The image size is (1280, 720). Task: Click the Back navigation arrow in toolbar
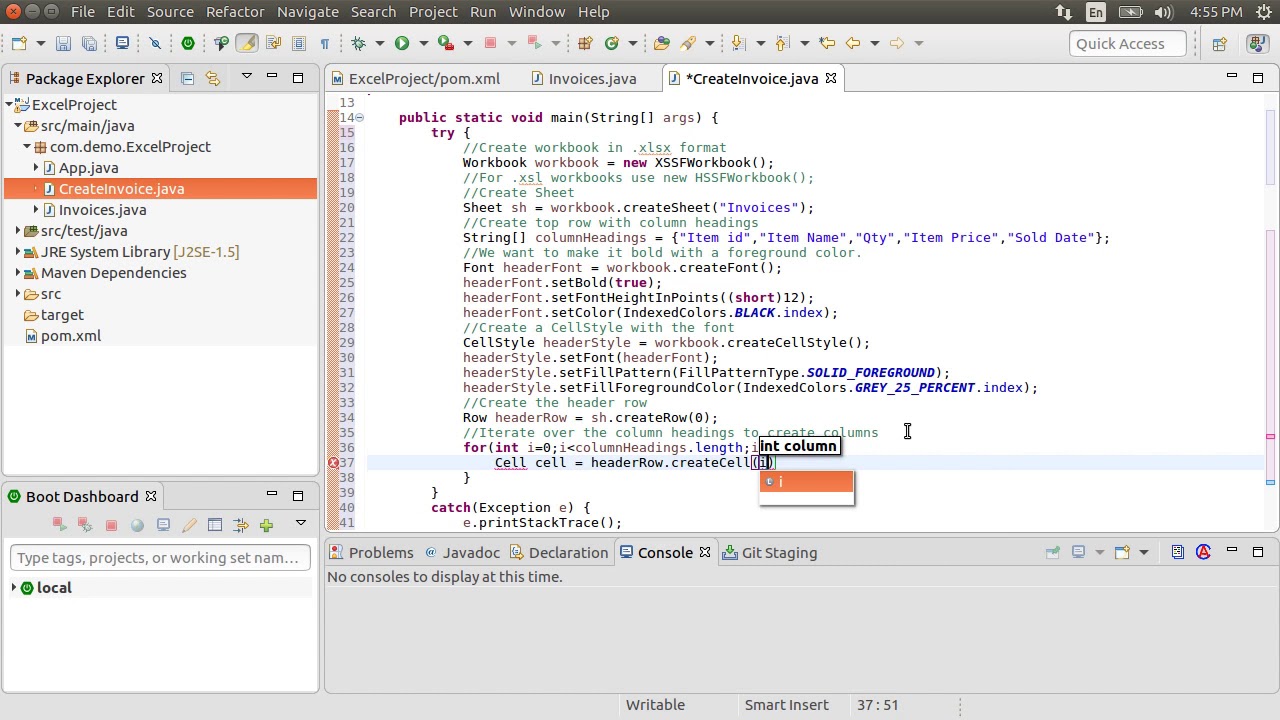[x=853, y=43]
